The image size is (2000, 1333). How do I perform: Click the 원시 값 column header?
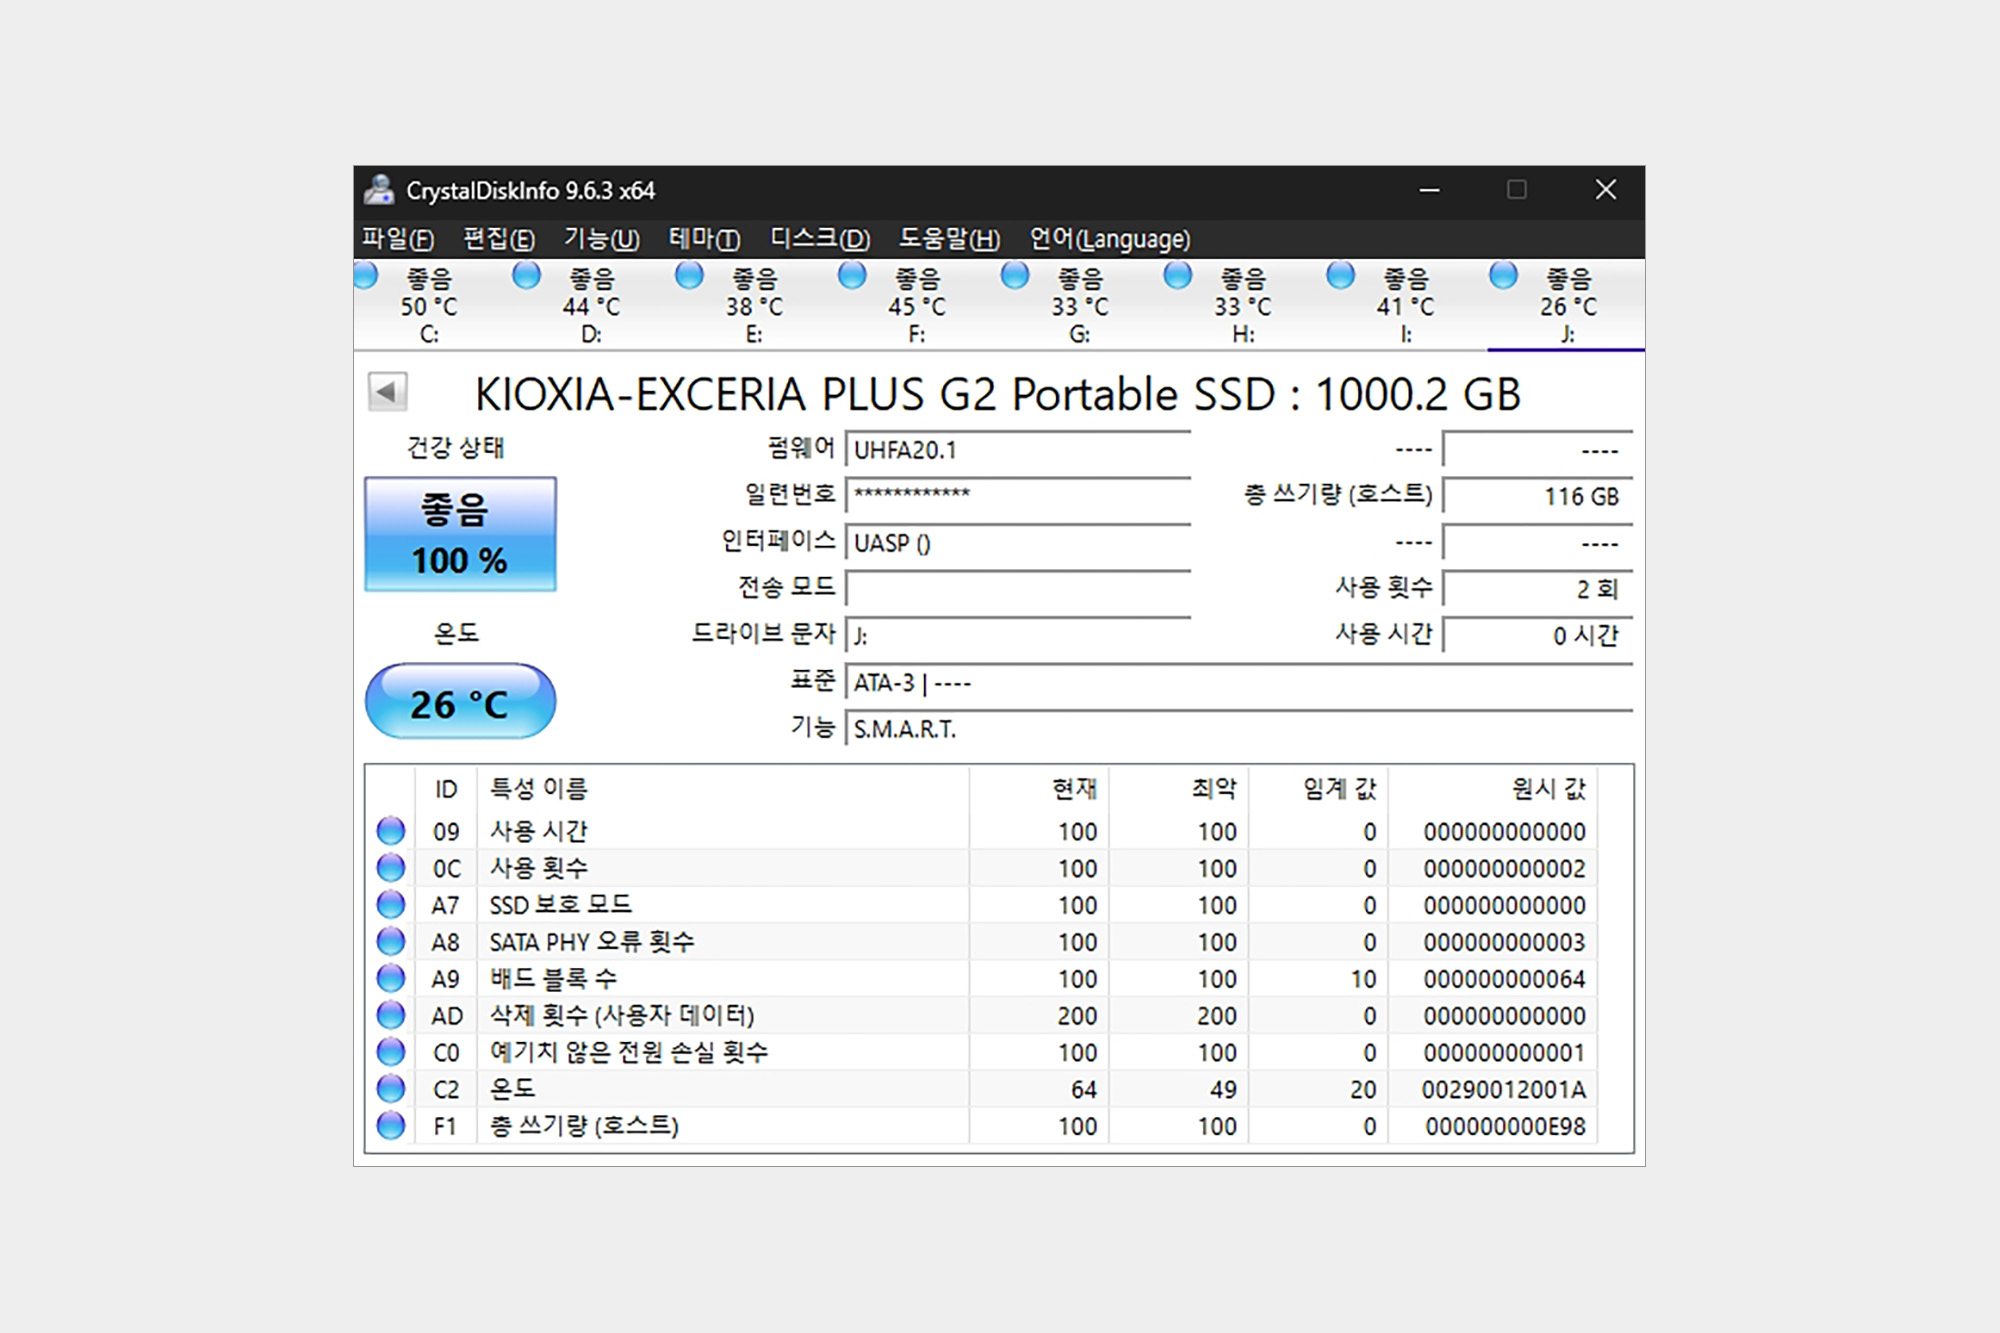pos(1547,789)
